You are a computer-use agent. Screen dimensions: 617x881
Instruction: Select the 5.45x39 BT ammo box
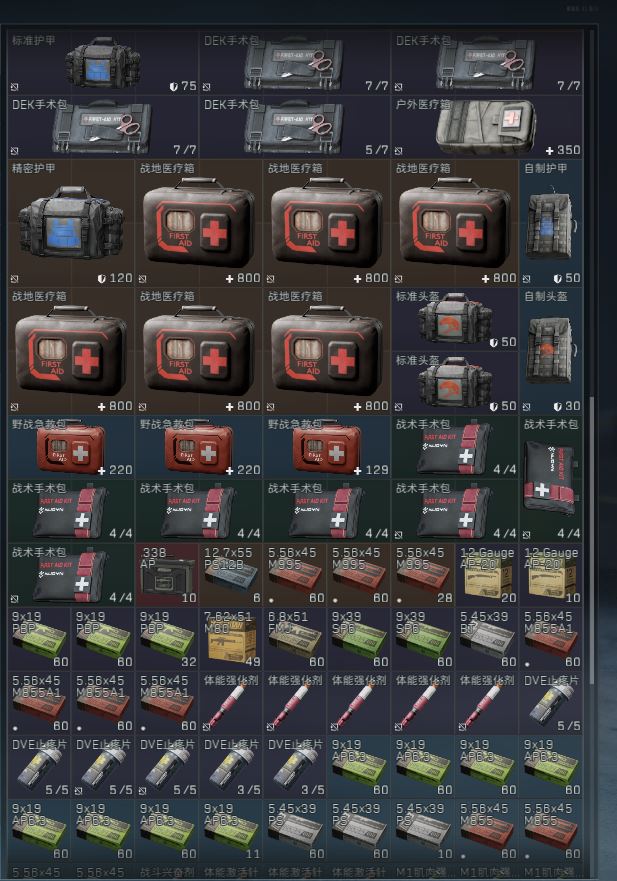point(487,638)
